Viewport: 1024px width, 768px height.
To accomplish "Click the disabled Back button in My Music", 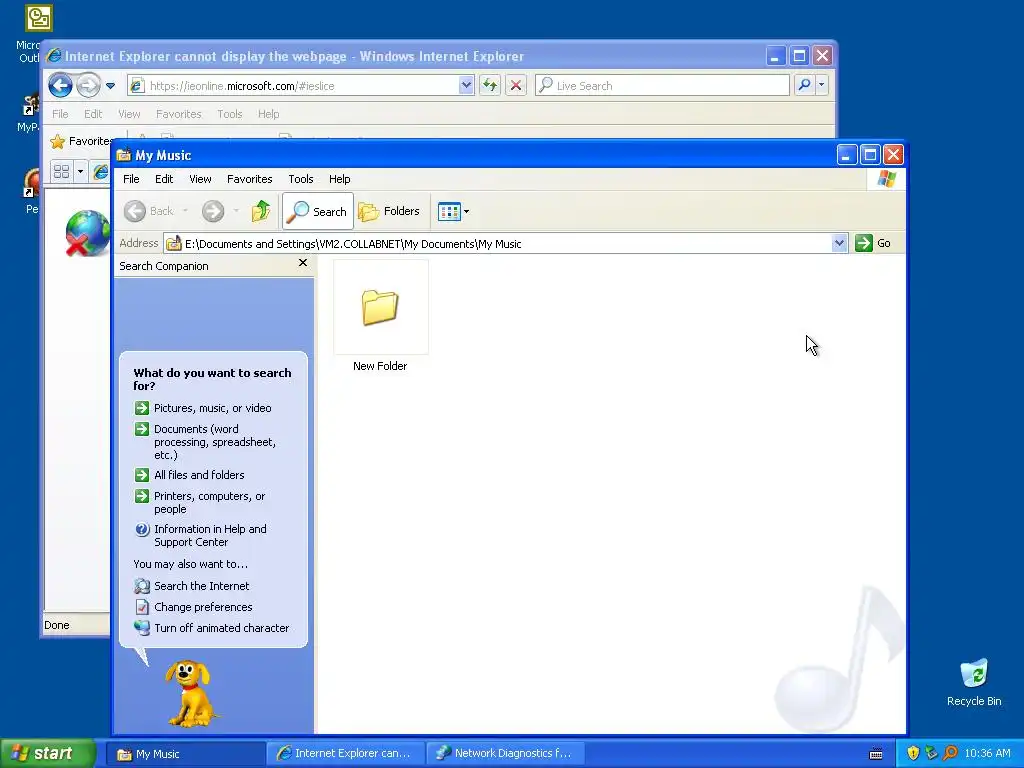I will (150, 211).
